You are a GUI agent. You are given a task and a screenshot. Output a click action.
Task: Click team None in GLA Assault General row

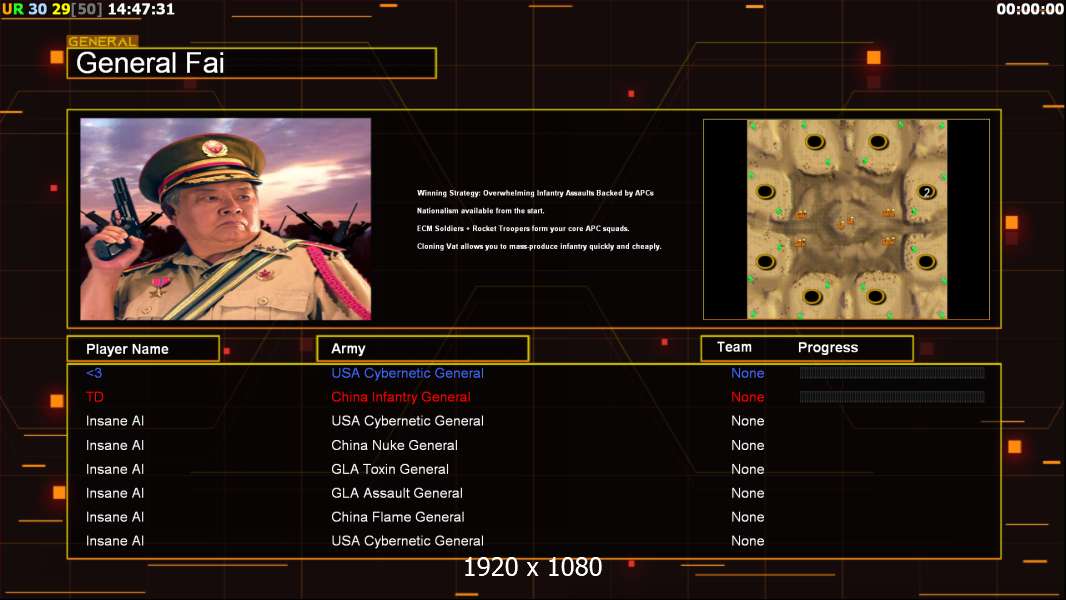coord(747,493)
